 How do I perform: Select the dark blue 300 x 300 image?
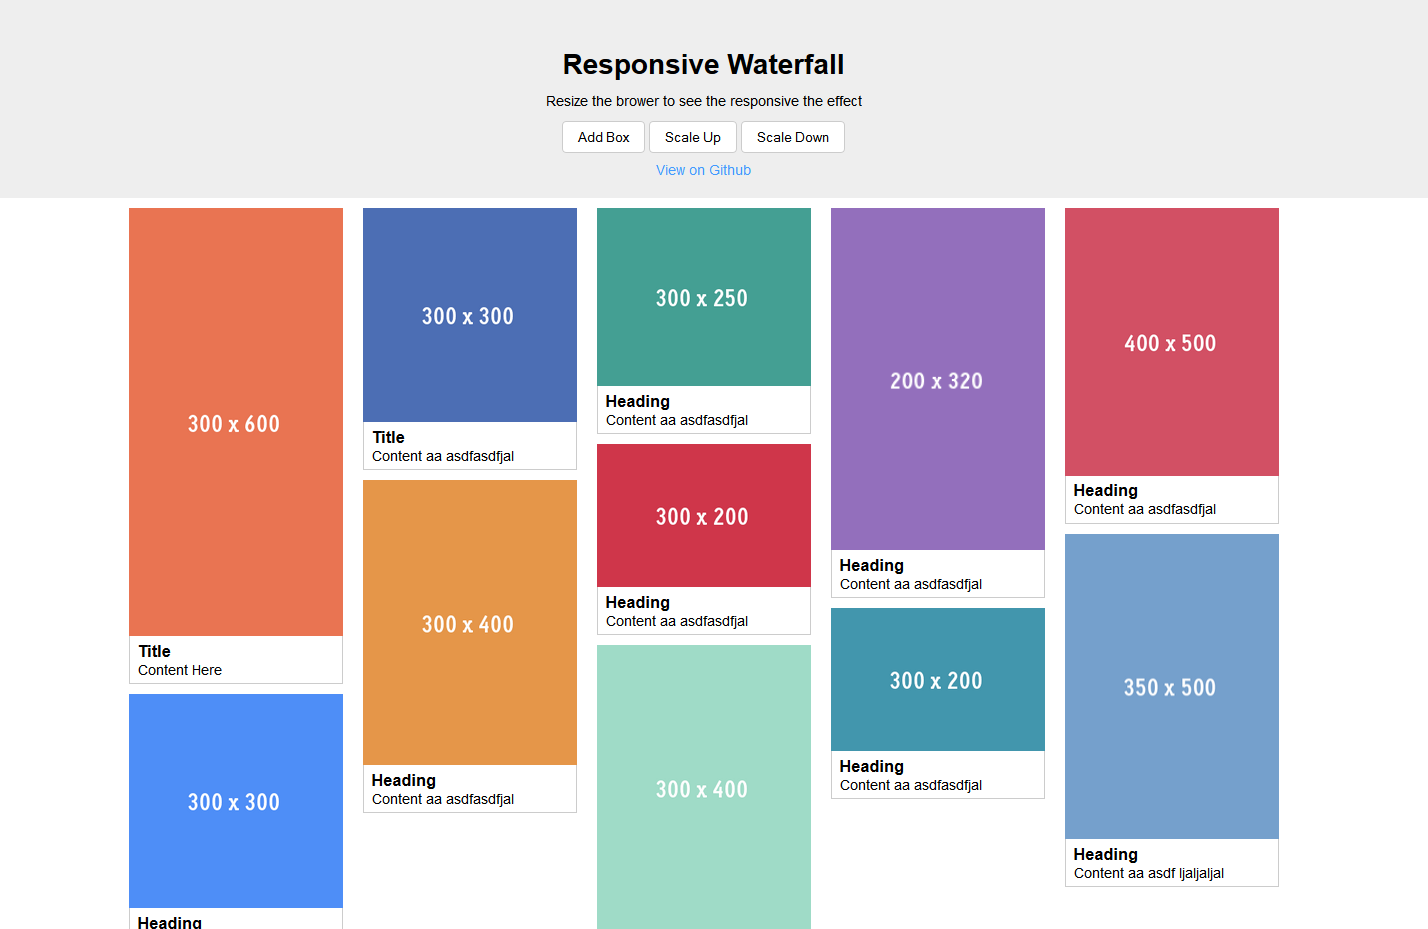pos(470,315)
